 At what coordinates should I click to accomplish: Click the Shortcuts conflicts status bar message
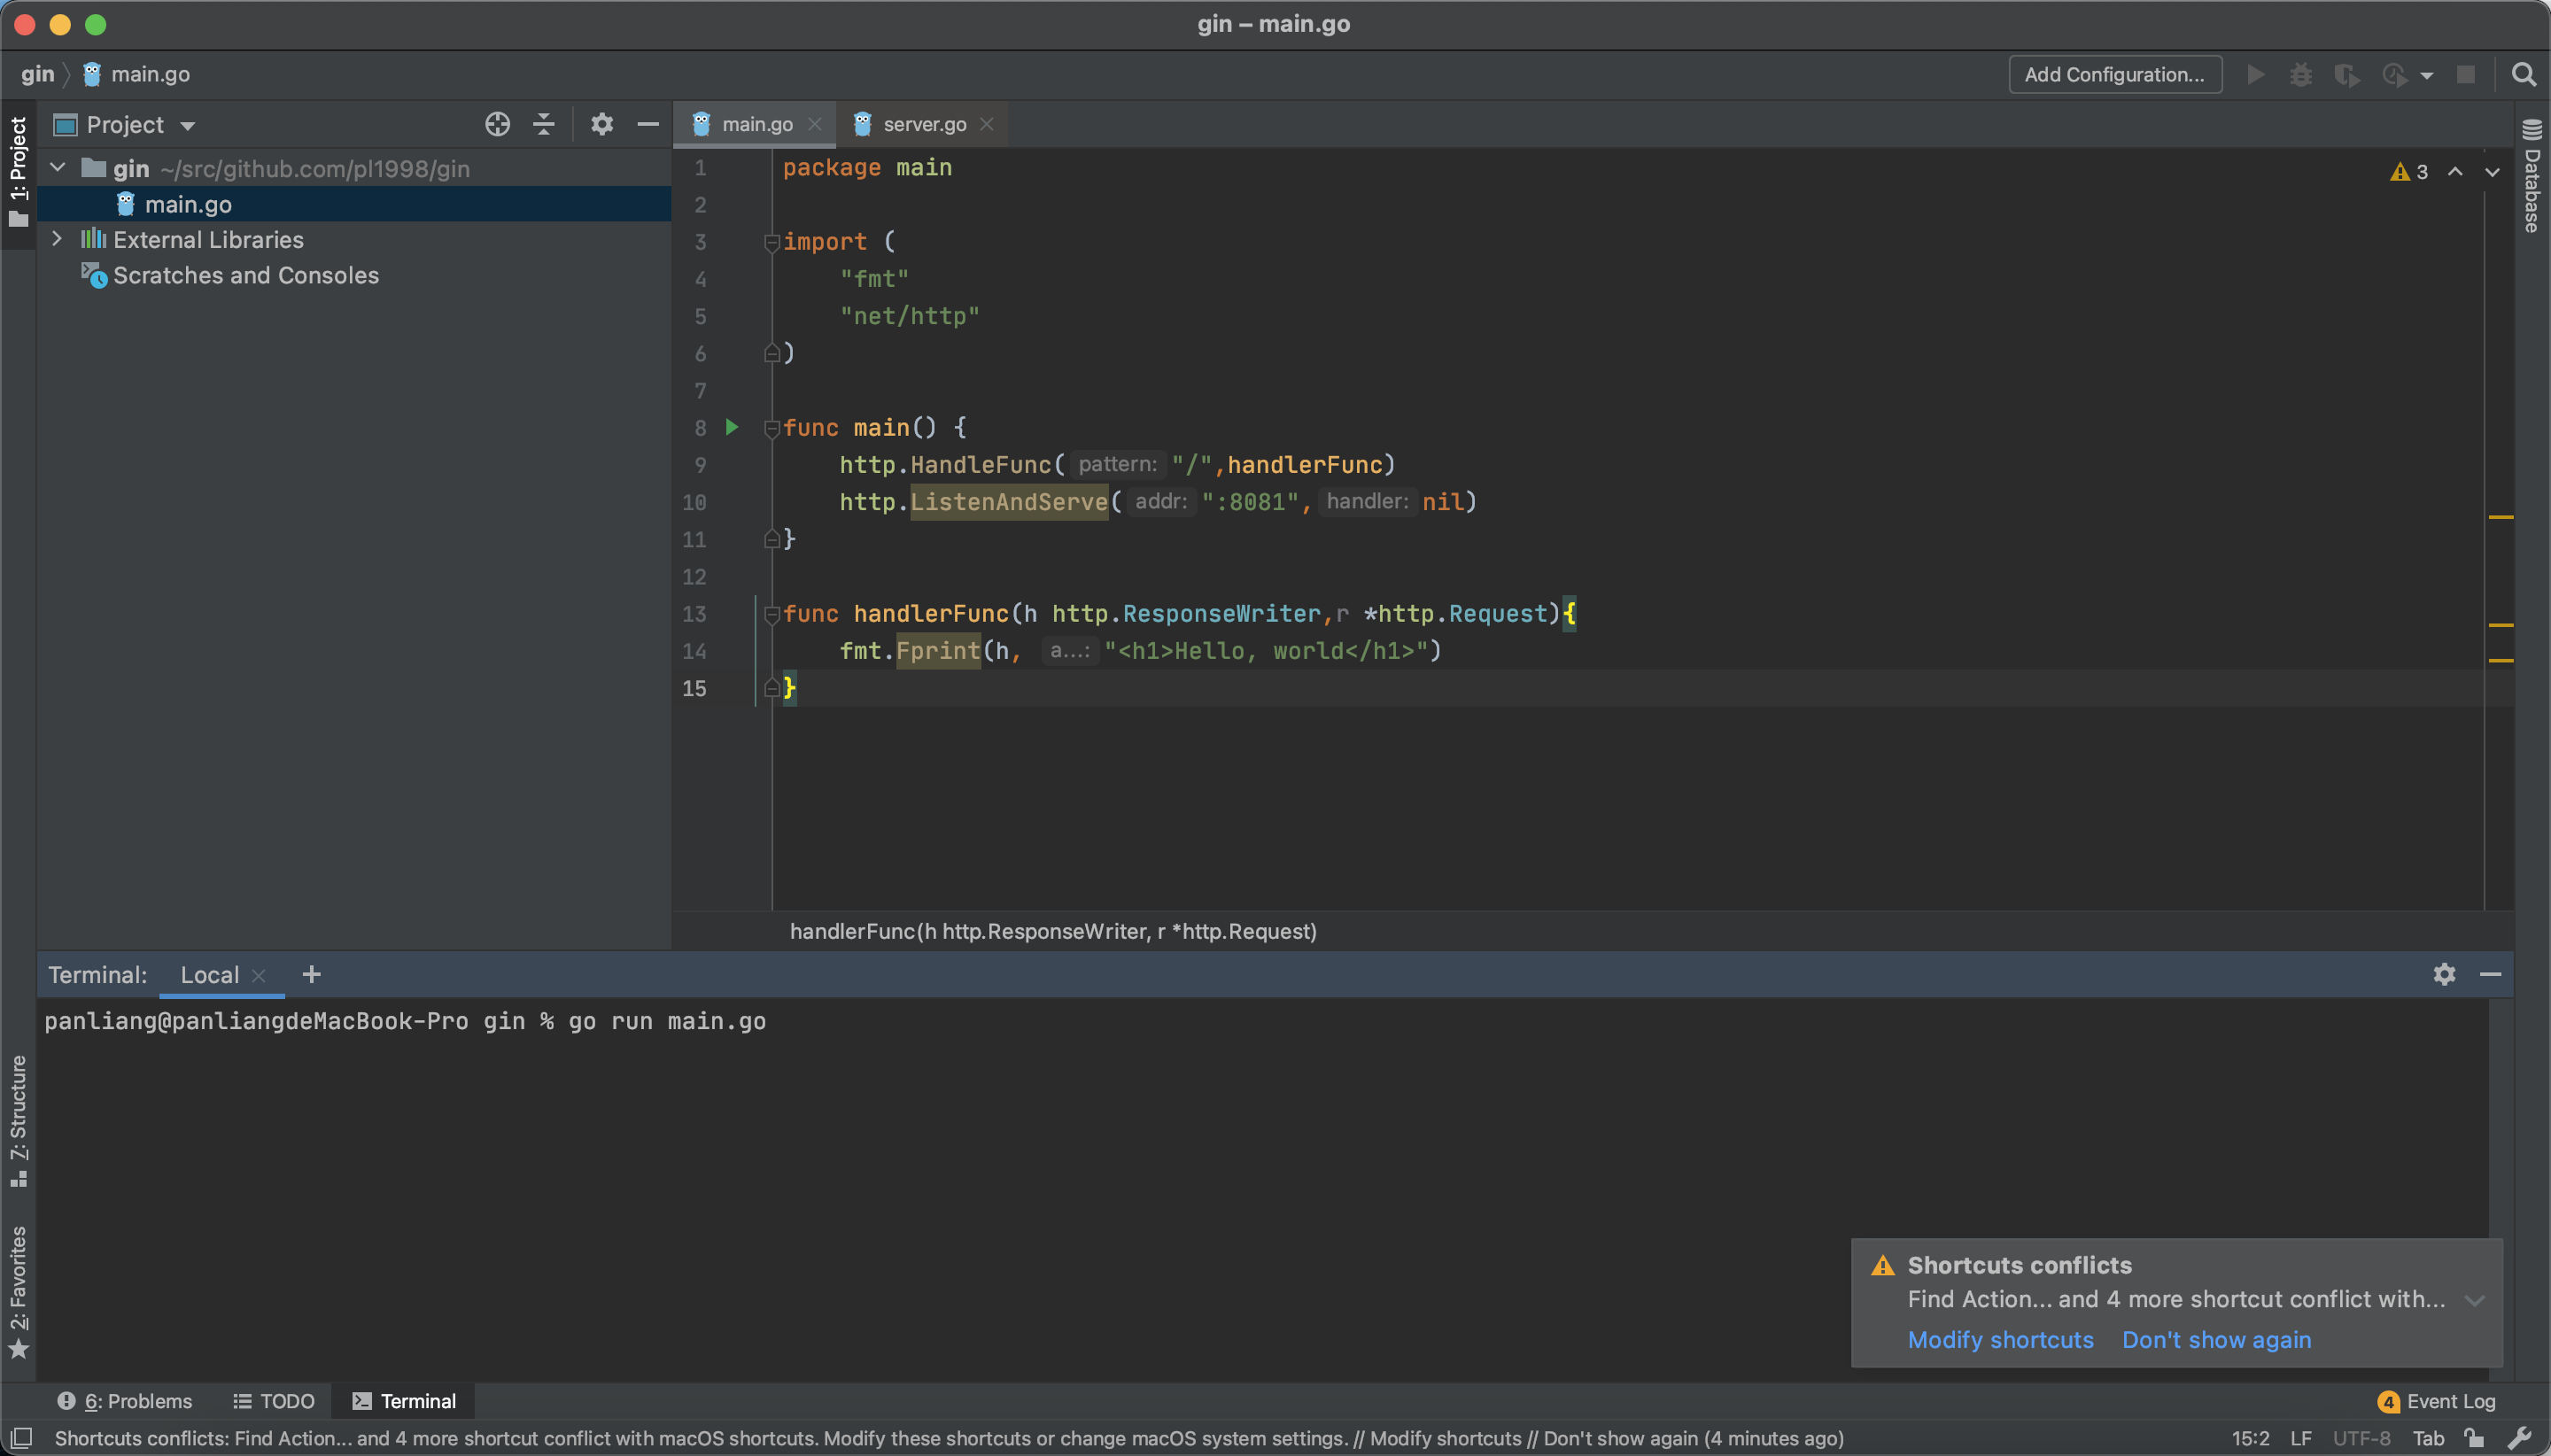[x=949, y=1439]
